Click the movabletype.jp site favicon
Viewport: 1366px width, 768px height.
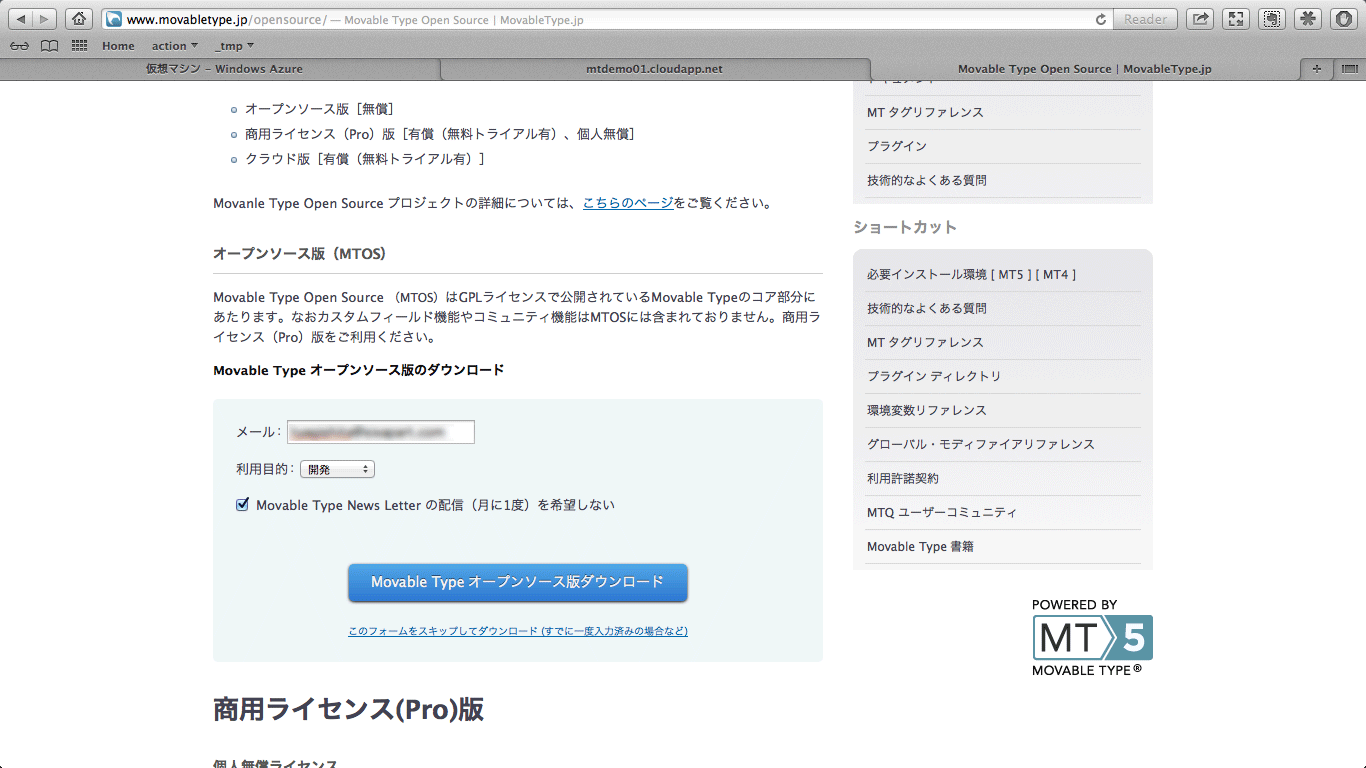coord(114,19)
